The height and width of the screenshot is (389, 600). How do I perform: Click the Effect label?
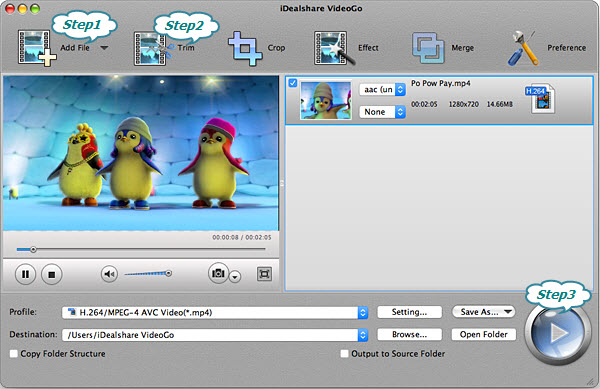tap(368, 48)
